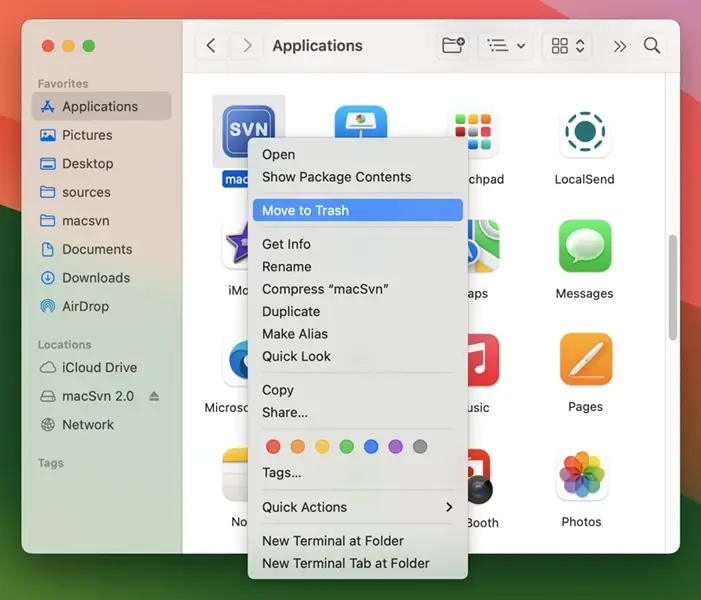
Task: Select the Photo Booth icon
Action: point(480,477)
